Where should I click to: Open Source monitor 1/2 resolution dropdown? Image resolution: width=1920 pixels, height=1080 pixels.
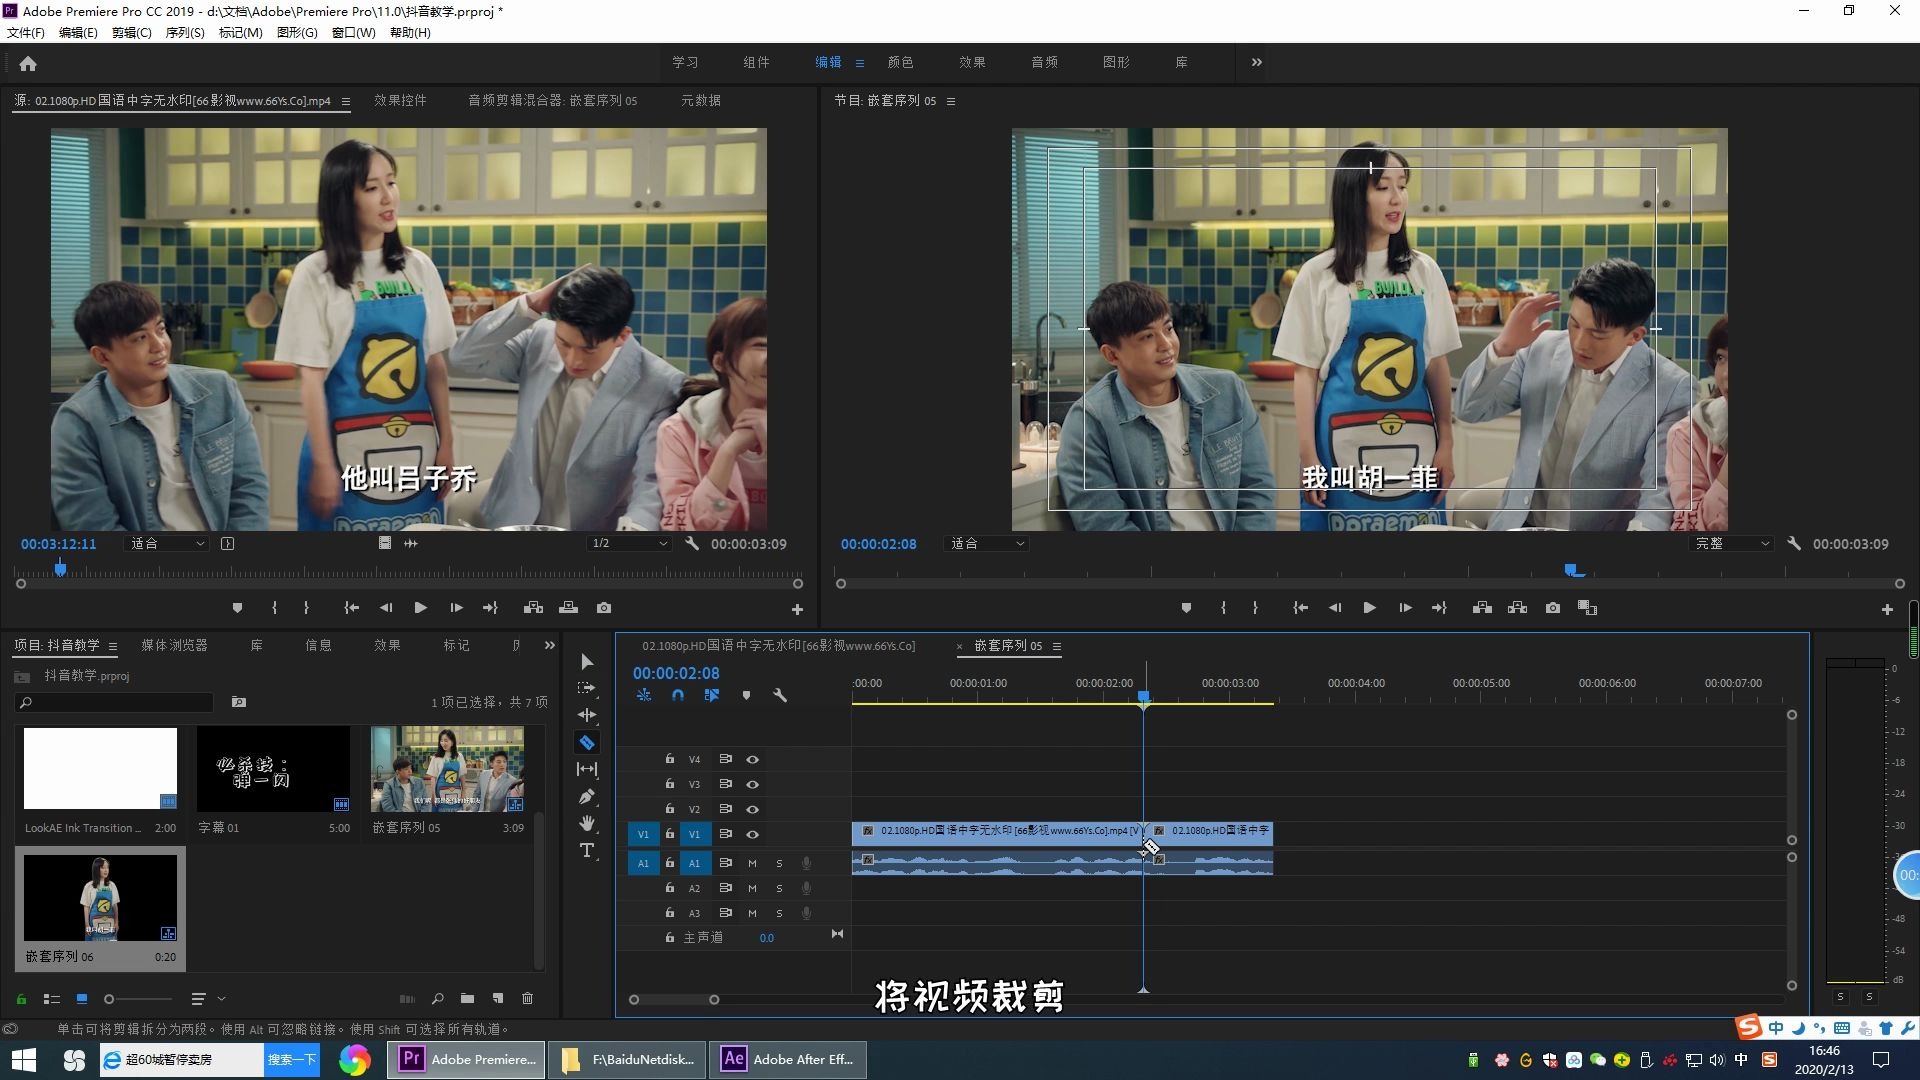(x=629, y=544)
